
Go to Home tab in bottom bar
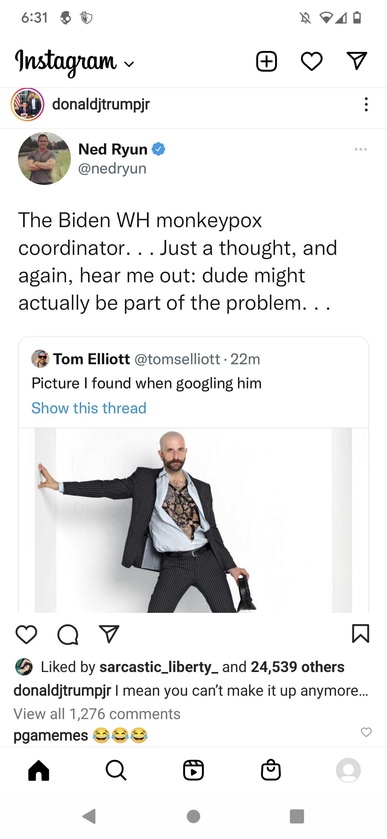pyautogui.click(x=39, y=771)
